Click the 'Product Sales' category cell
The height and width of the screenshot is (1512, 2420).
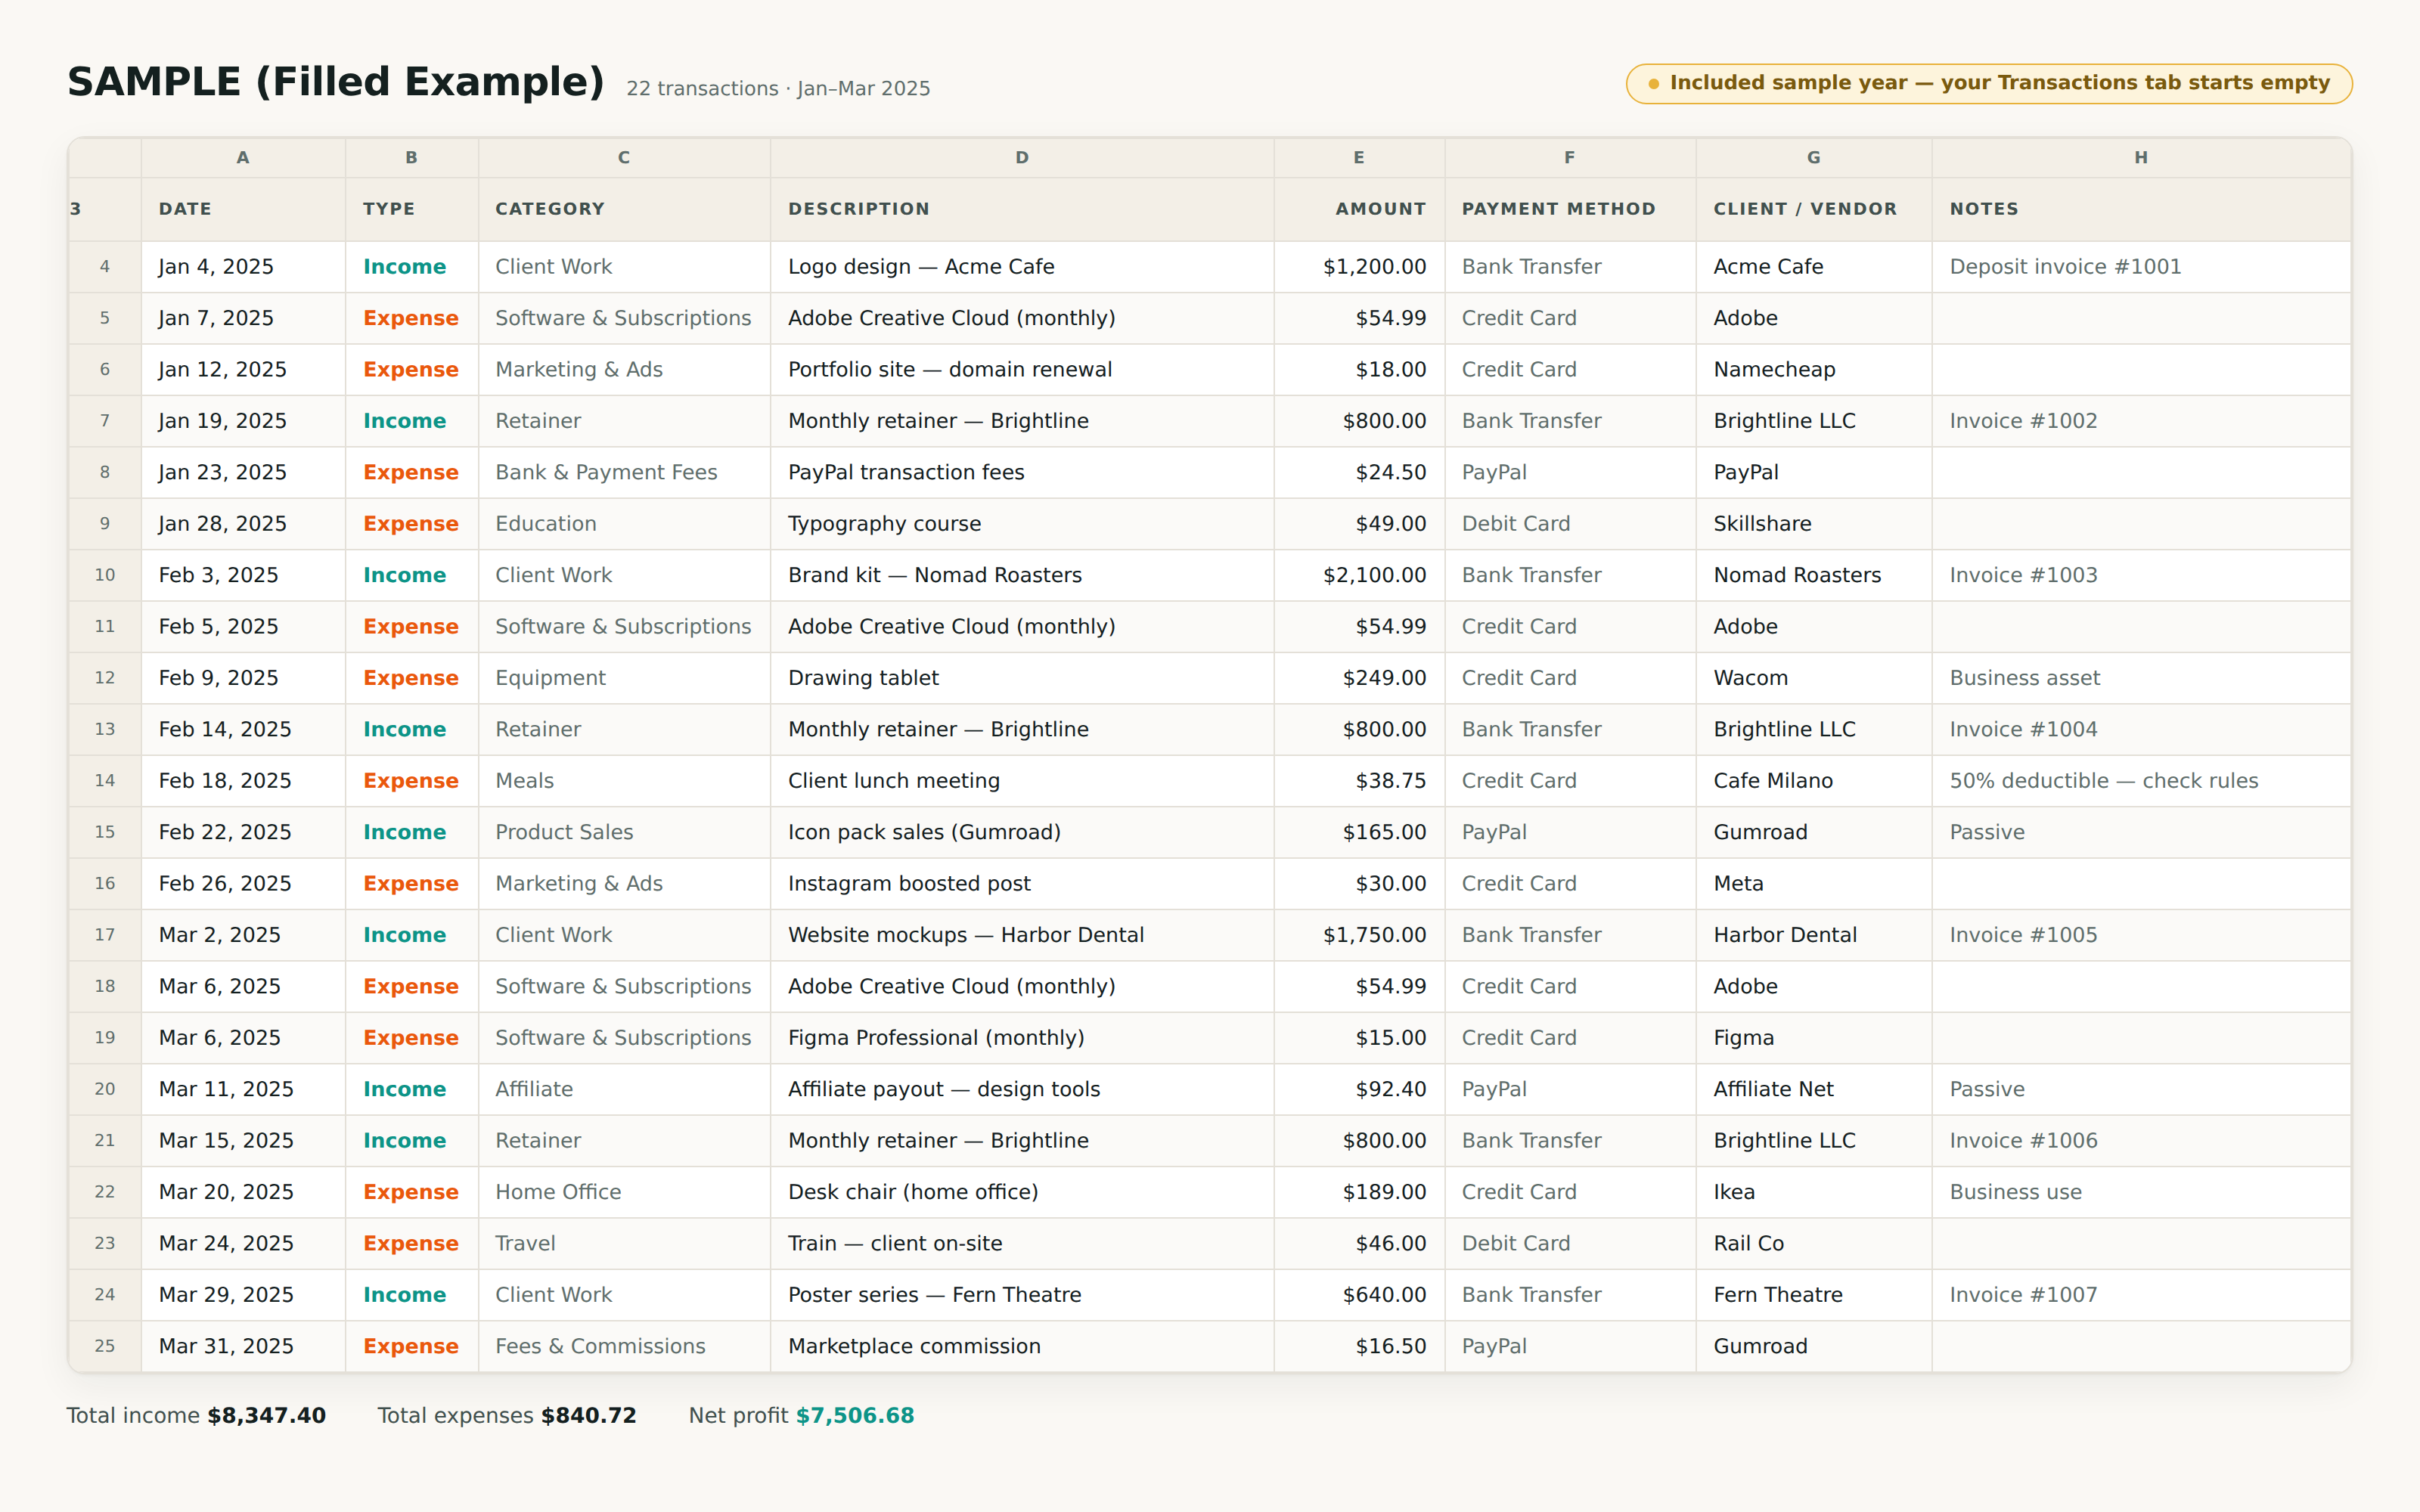coord(624,832)
